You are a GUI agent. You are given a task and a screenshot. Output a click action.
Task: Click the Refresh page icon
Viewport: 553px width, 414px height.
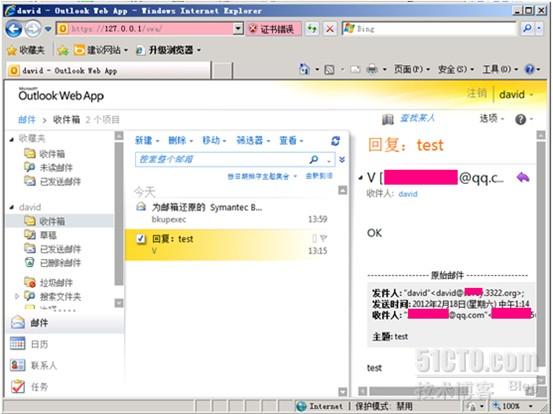coord(312,29)
